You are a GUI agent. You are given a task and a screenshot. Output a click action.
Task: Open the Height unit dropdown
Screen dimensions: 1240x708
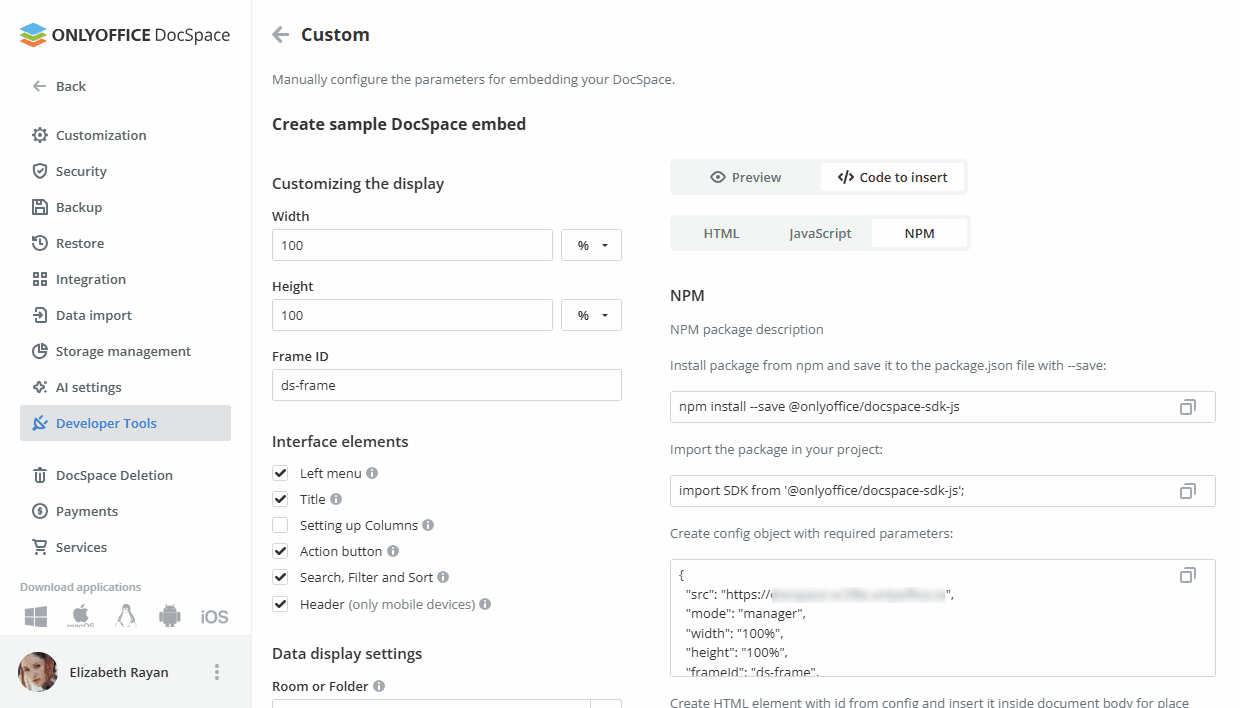coord(592,315)
